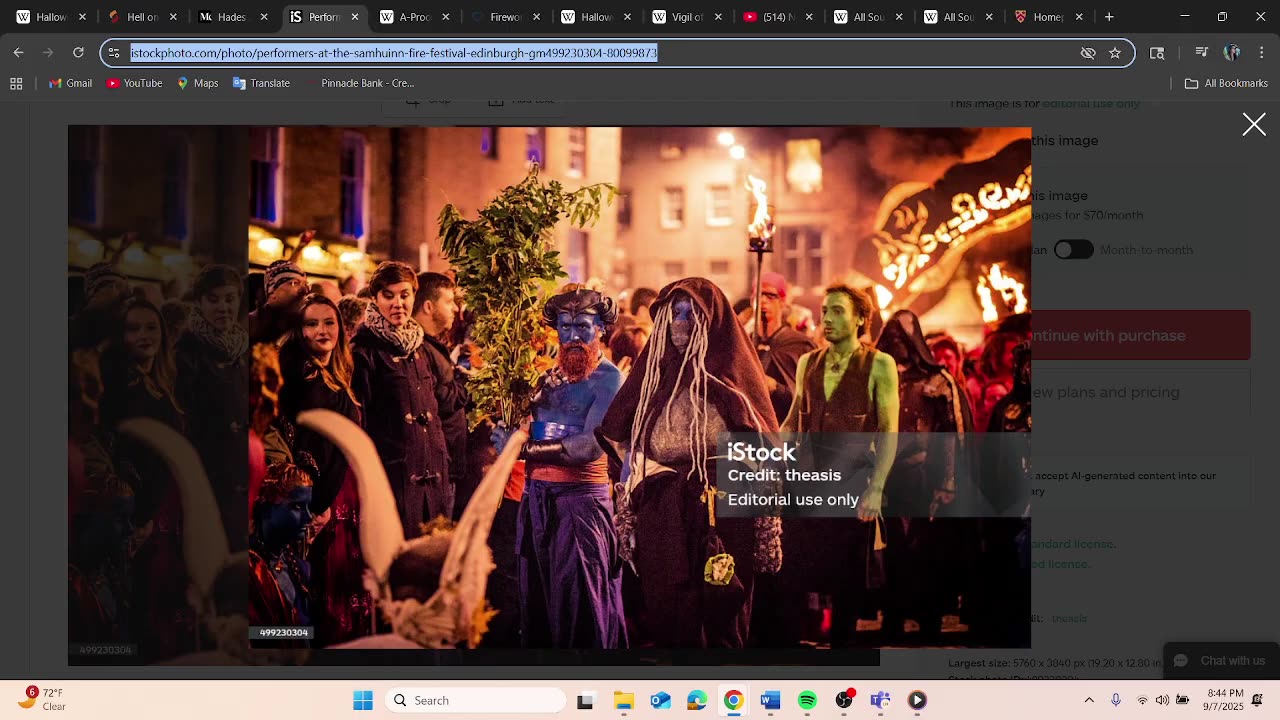Reload the iStock page

pos(78,52)
